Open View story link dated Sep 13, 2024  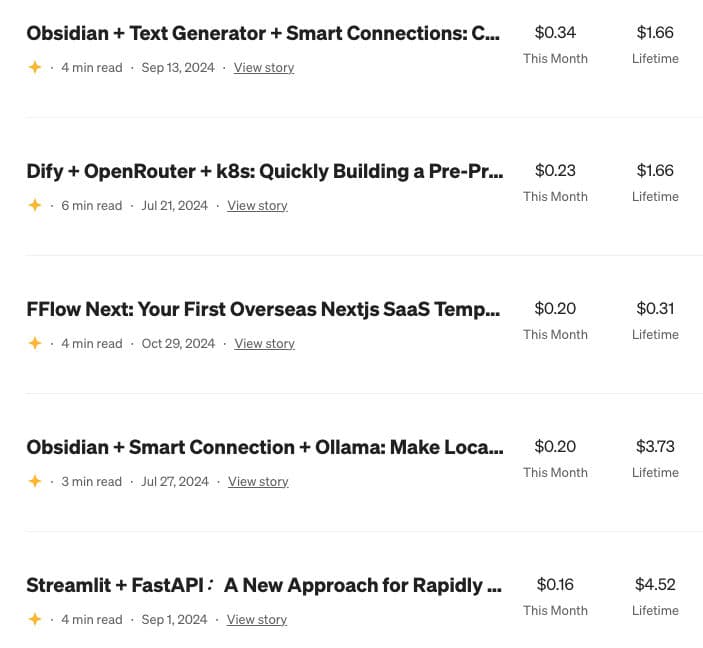264,68
